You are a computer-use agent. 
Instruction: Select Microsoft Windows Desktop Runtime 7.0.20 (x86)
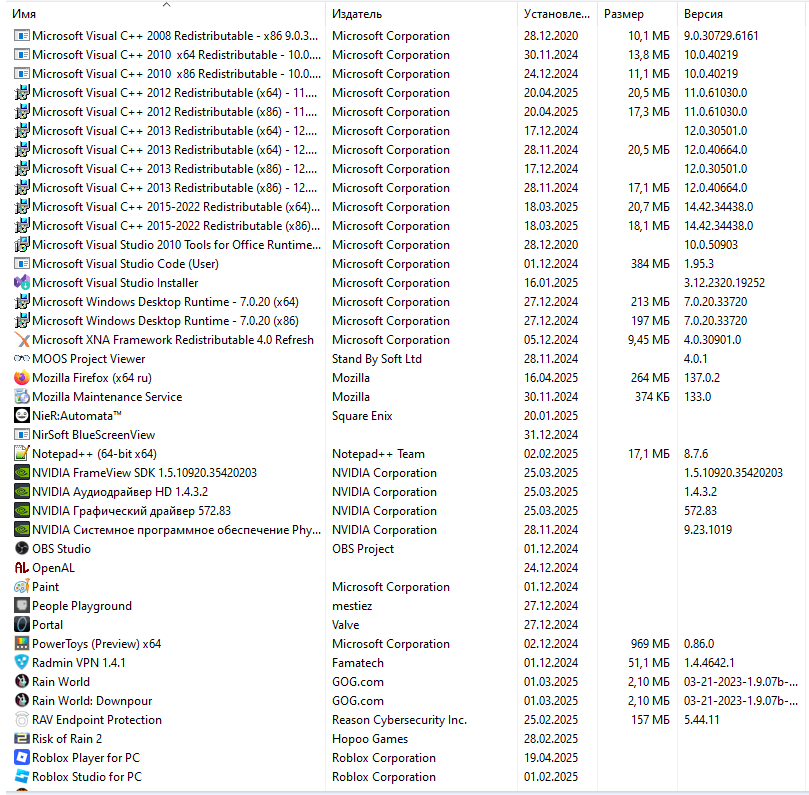point(406,321)
